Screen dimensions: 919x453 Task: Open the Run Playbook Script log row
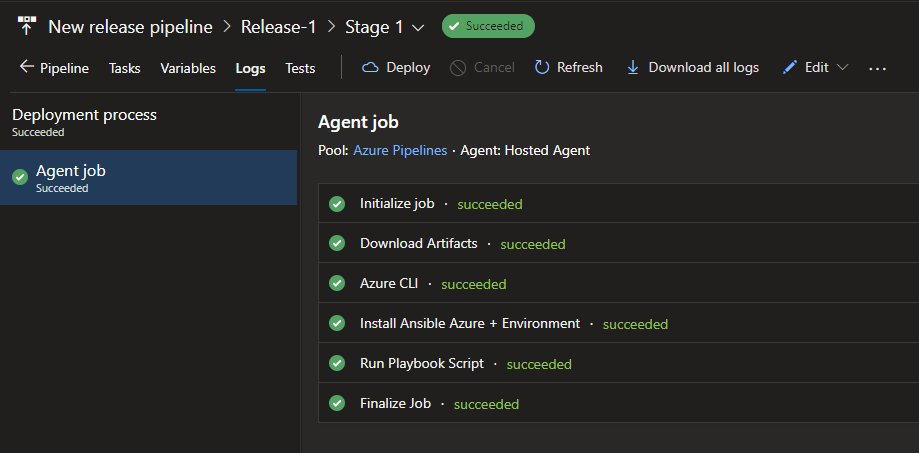point(421,363)
